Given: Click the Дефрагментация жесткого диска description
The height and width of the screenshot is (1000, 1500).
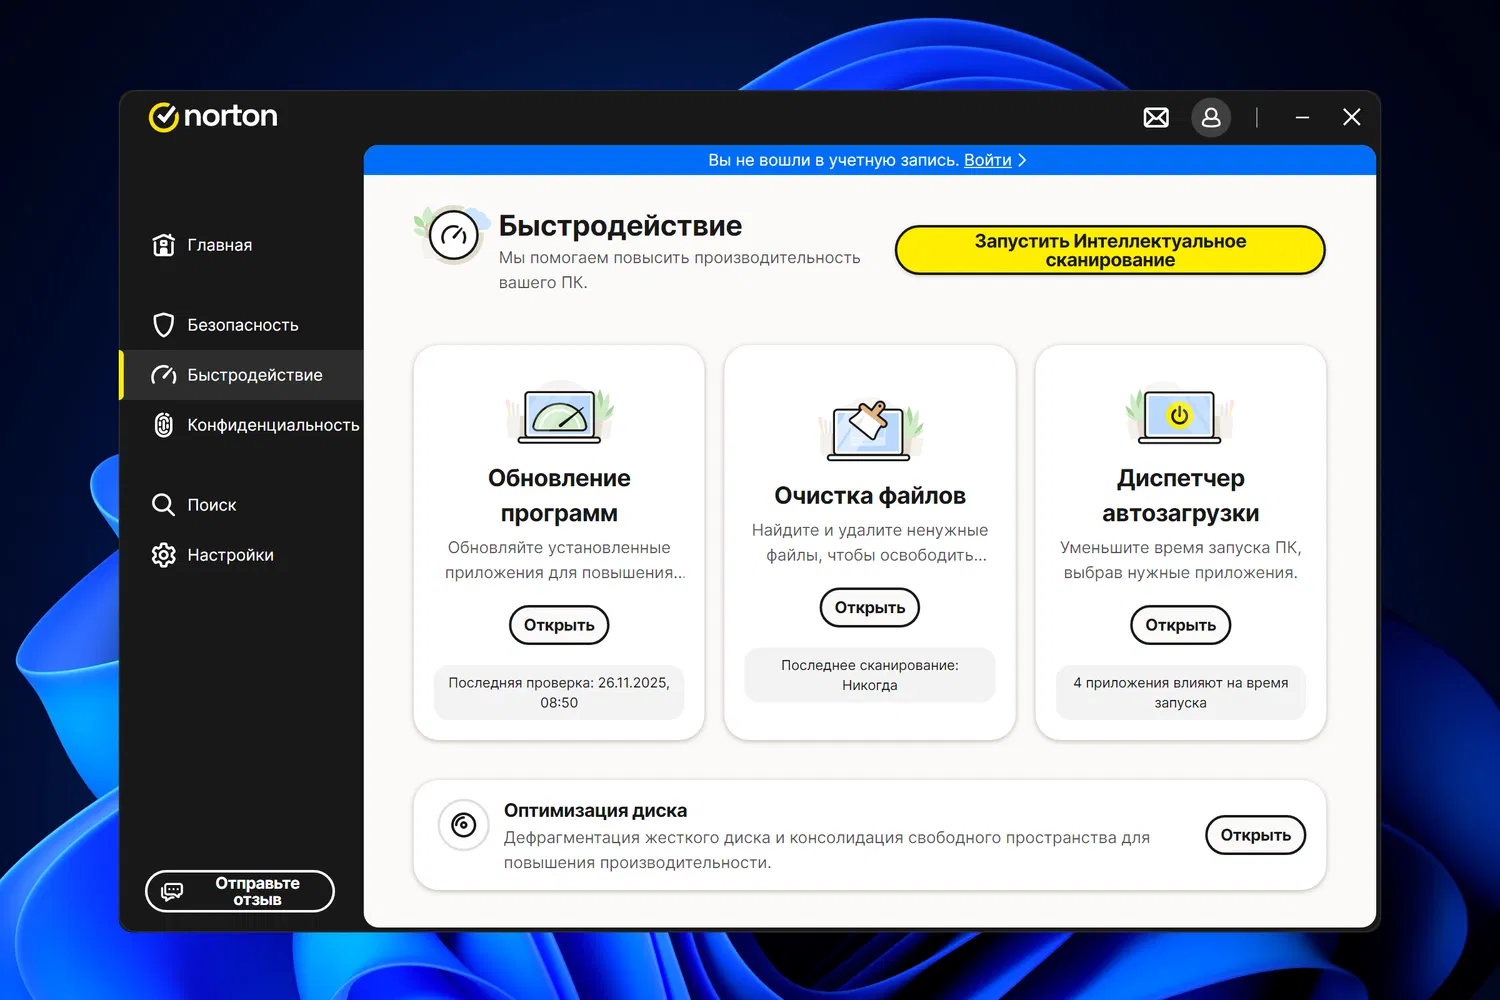Looking at the screenshot, I should pos(827,850).
